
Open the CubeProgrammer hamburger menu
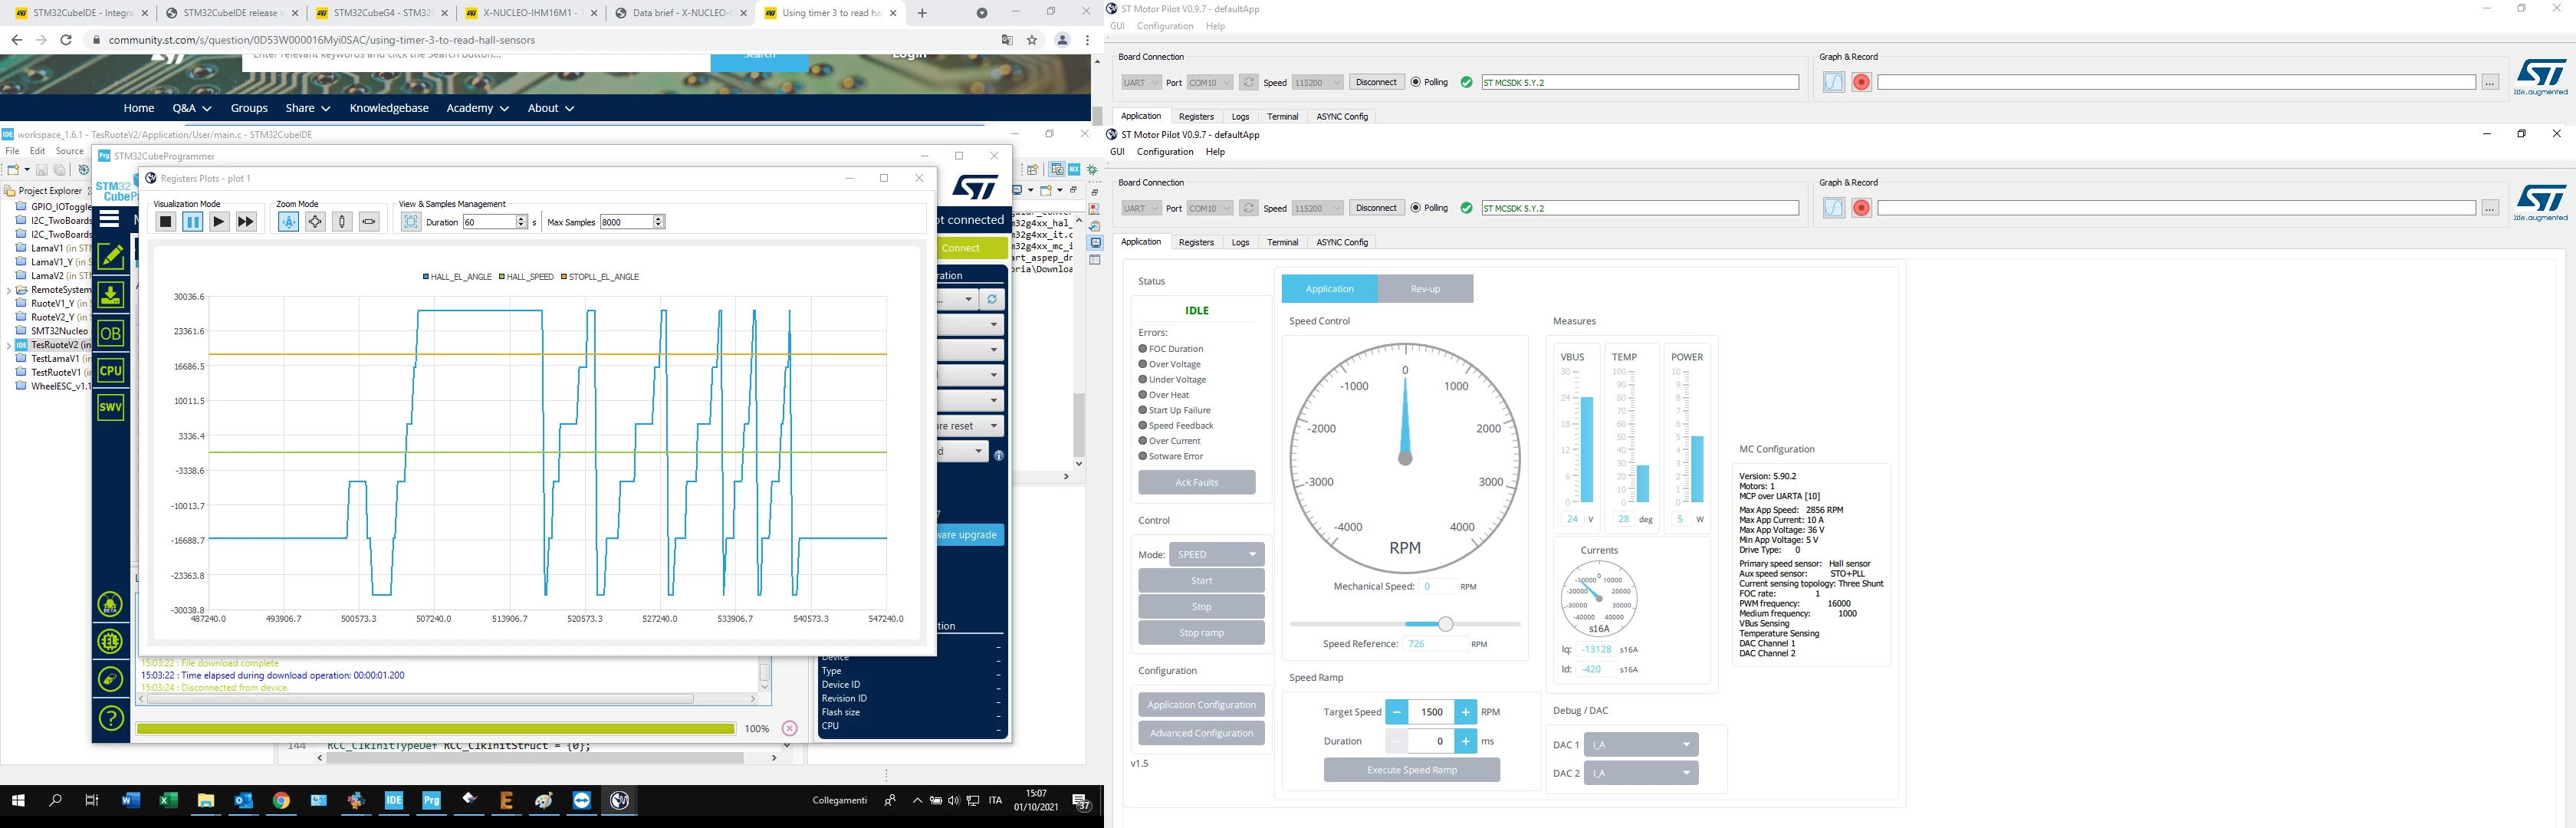click(x=110, y=219)
